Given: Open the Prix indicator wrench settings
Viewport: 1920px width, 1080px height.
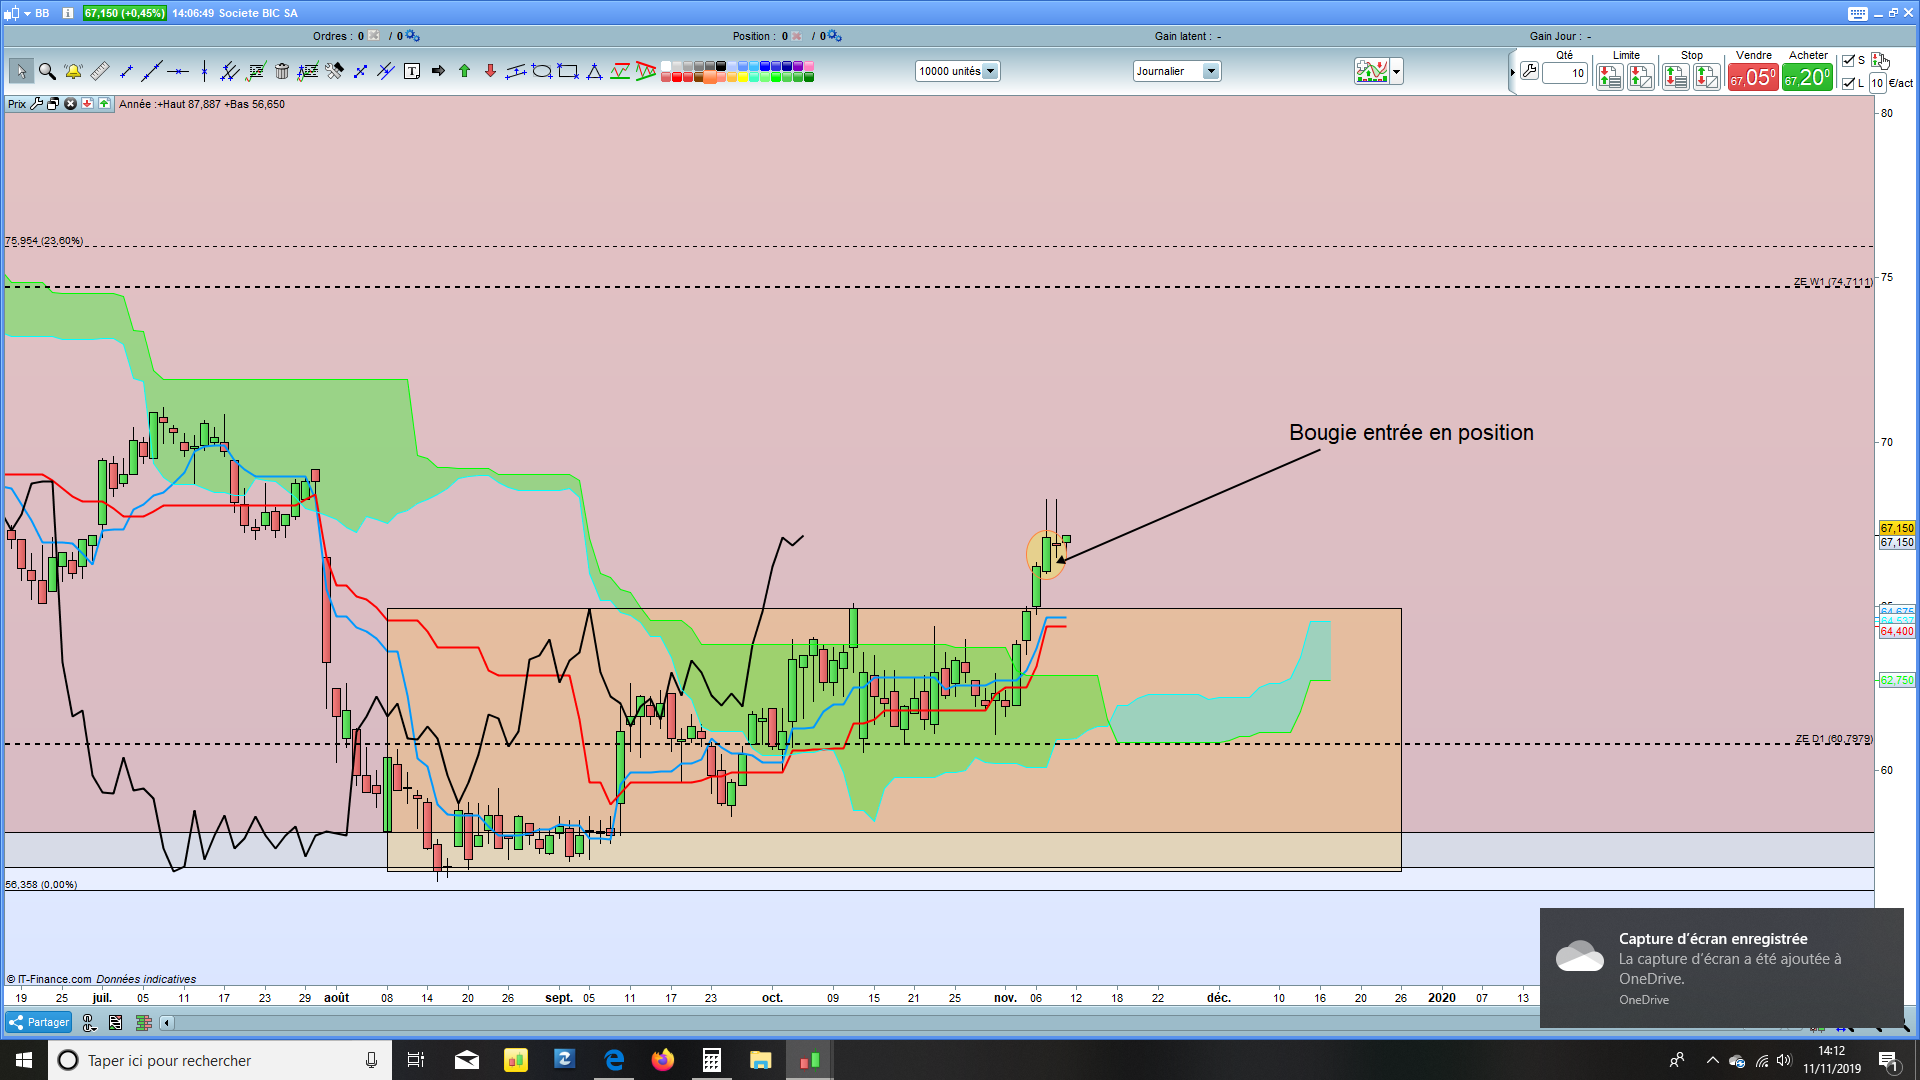Looking at the screenshot, I should 37,104.
